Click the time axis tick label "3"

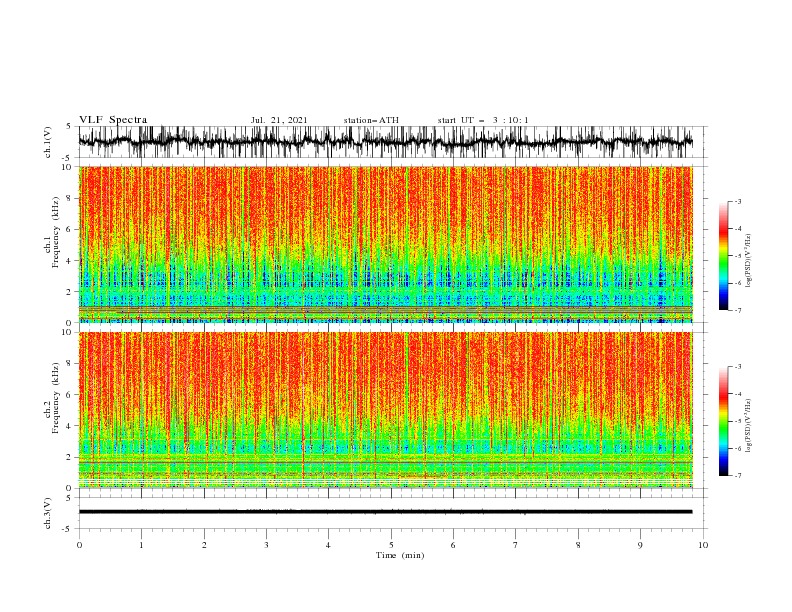coord(266,545)
